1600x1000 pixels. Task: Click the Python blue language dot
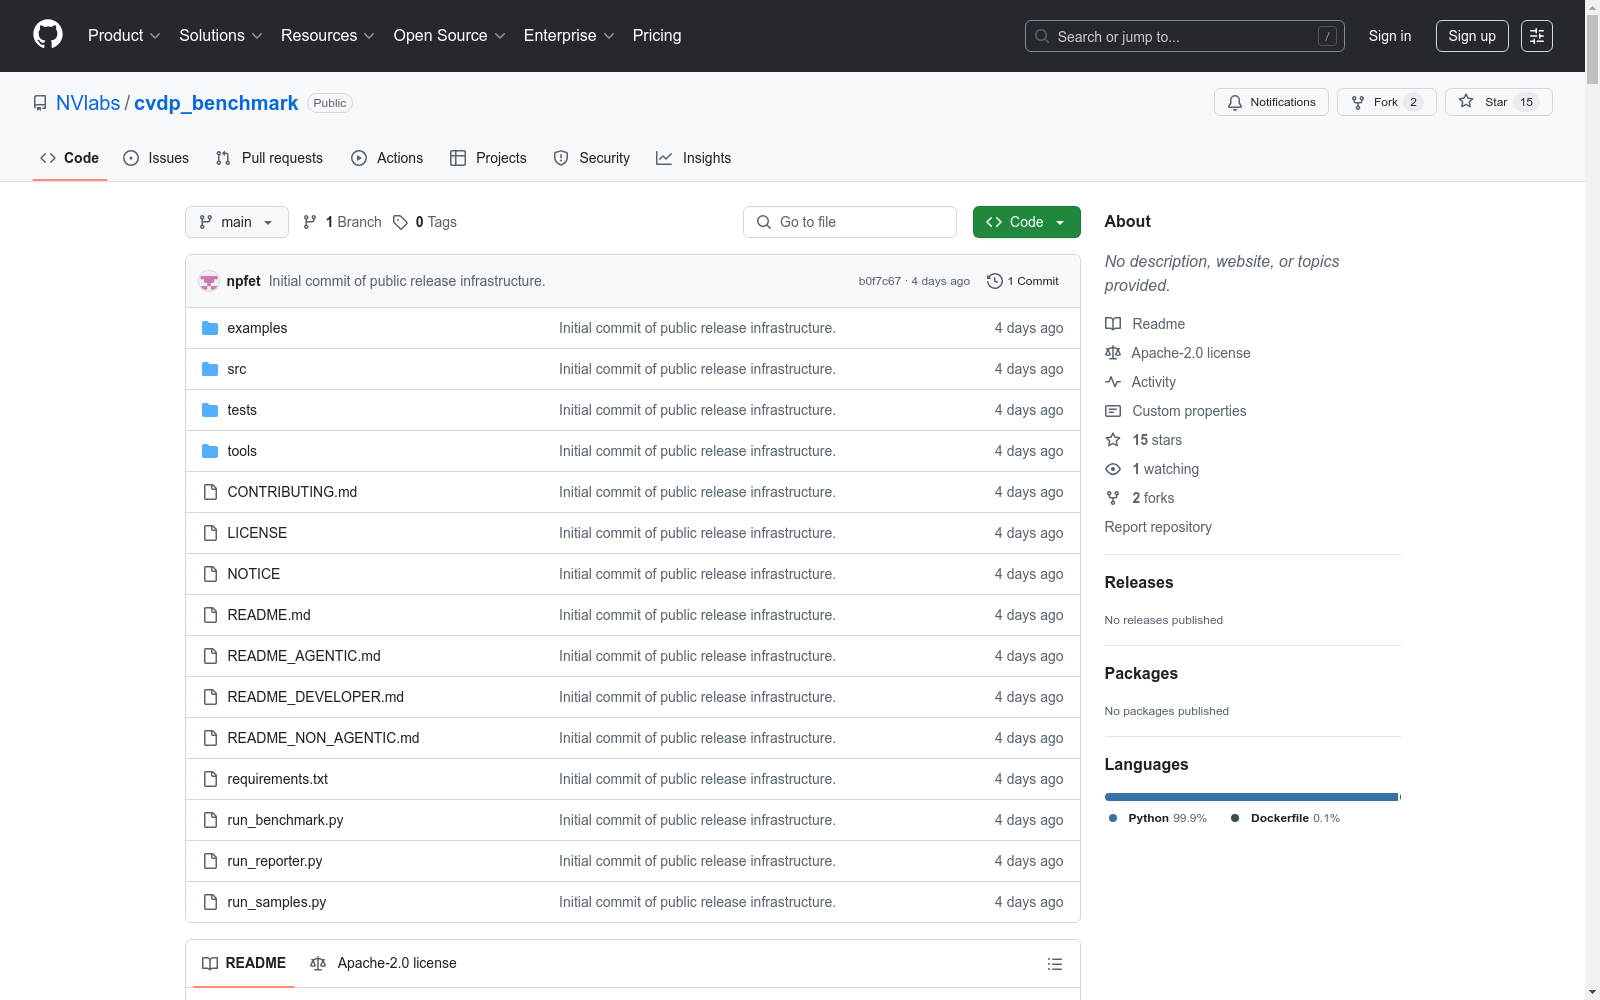click(x=1113, y=818)
